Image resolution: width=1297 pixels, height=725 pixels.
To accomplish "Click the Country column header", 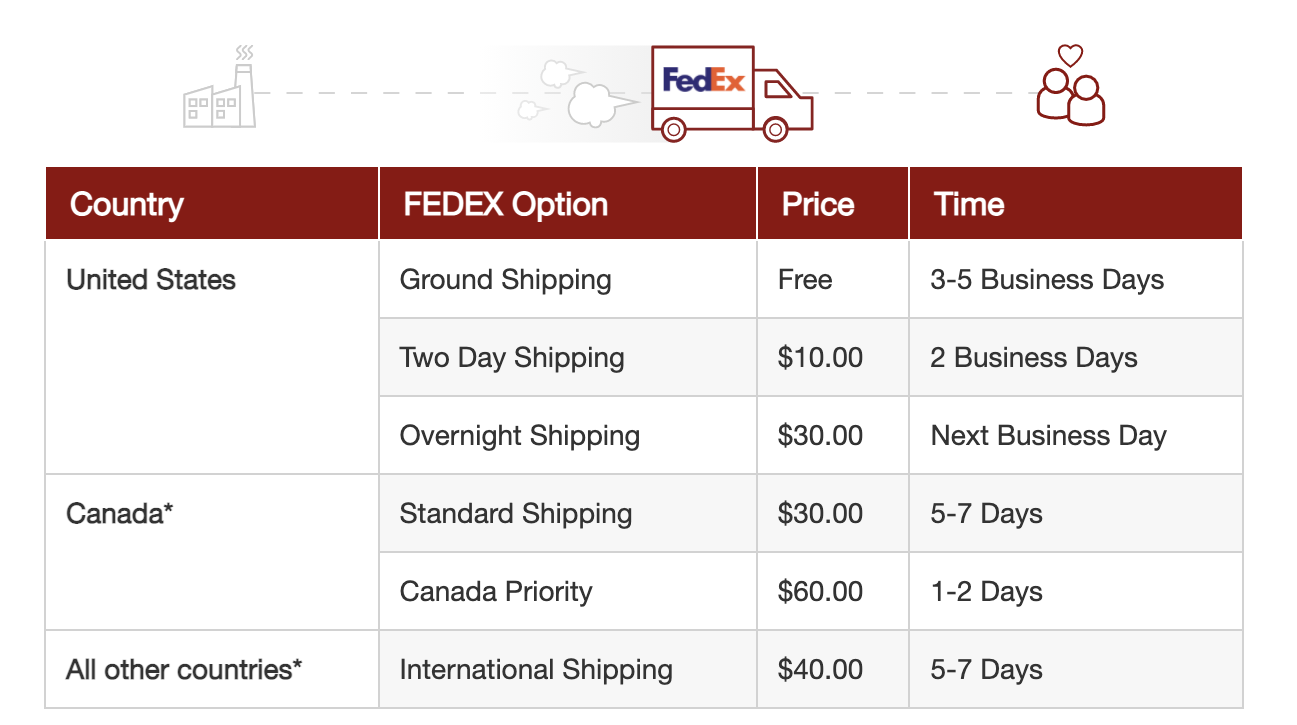I will pyautogui.click(x=212, y=204).
